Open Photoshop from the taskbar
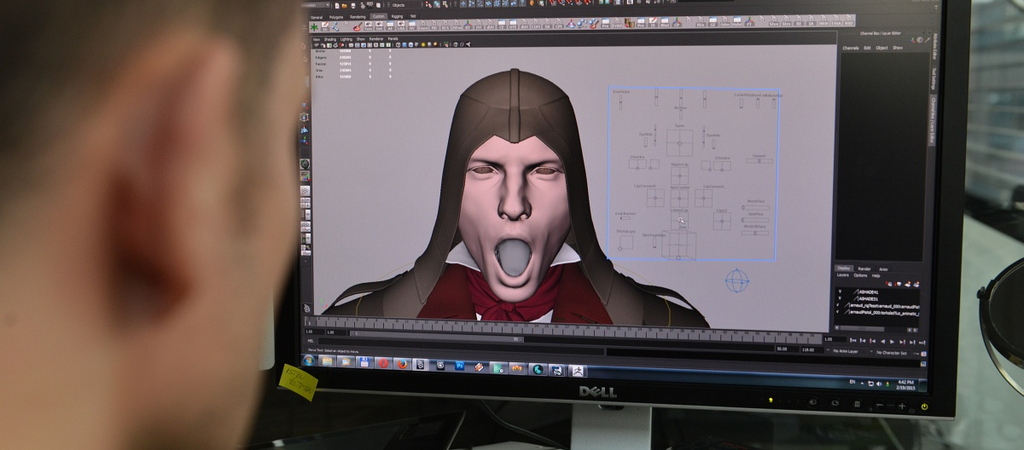Viewport: 1024px width, 450px height. [459, 366]
